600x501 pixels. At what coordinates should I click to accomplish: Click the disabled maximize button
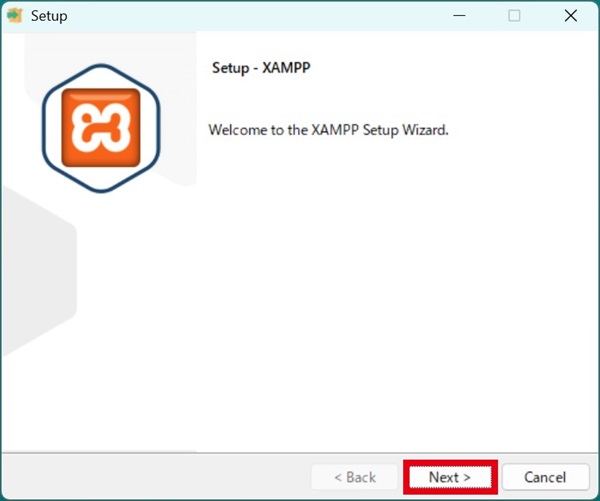click(x=514, y=16)
